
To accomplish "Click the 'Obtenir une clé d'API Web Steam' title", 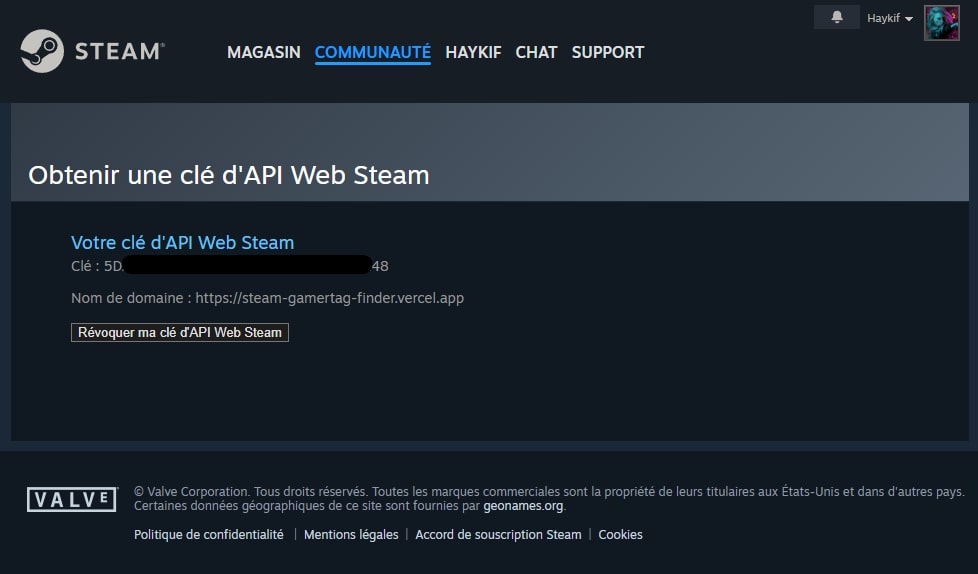I will click(x=228, y=175).
